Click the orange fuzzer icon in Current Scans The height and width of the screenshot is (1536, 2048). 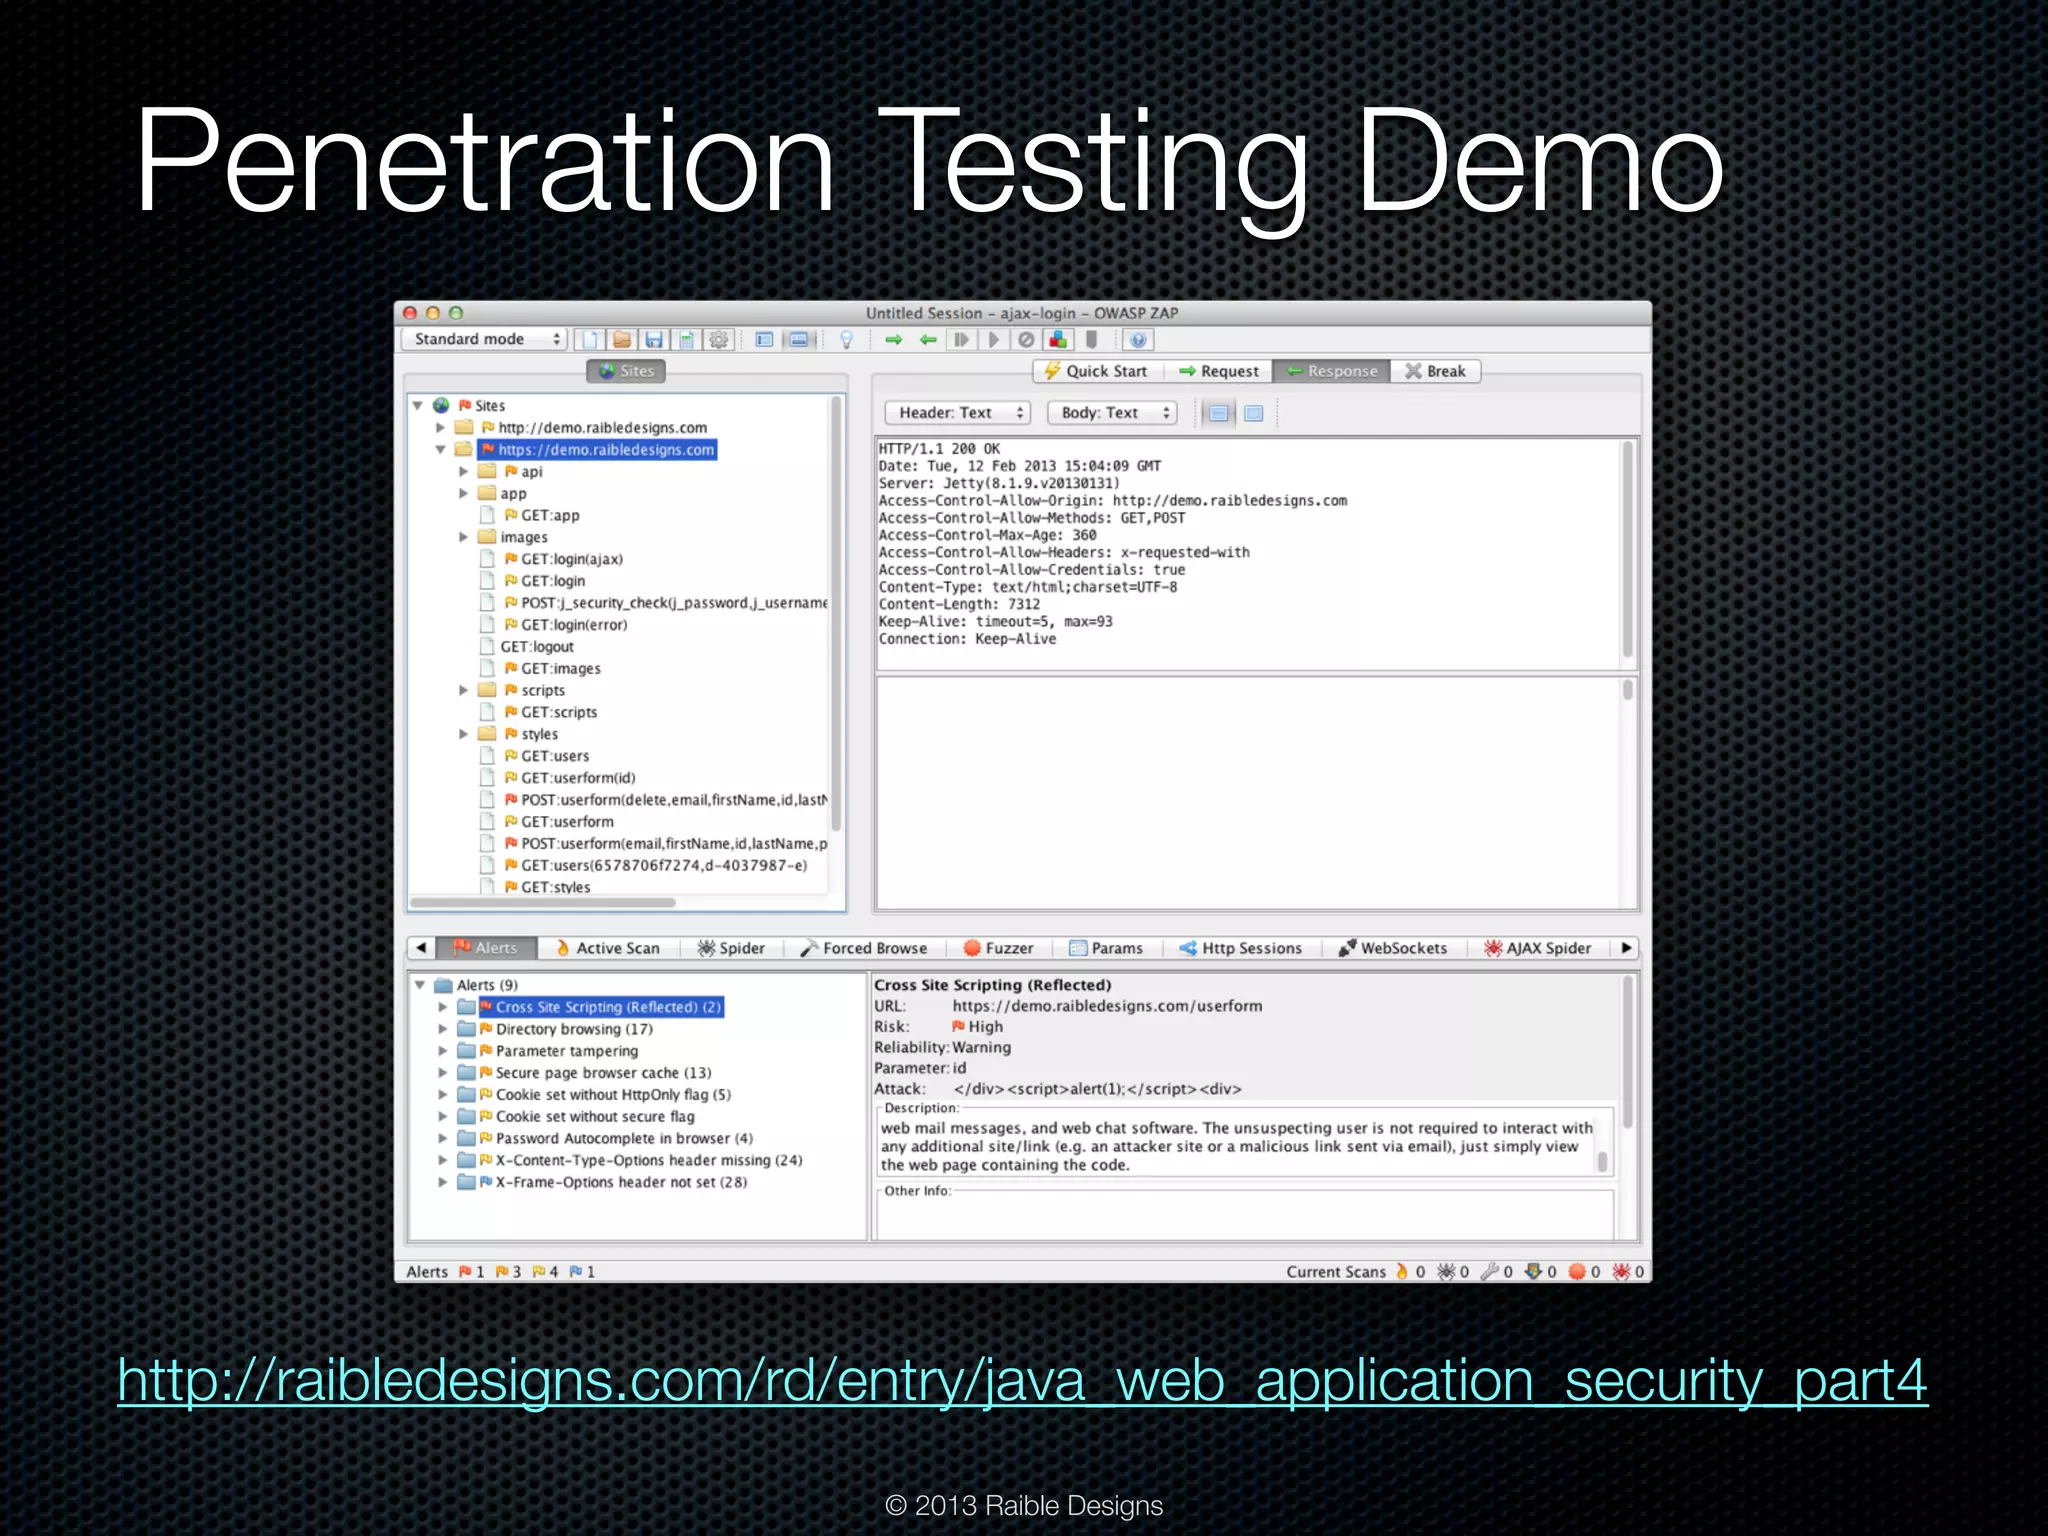(1577, 1271)
